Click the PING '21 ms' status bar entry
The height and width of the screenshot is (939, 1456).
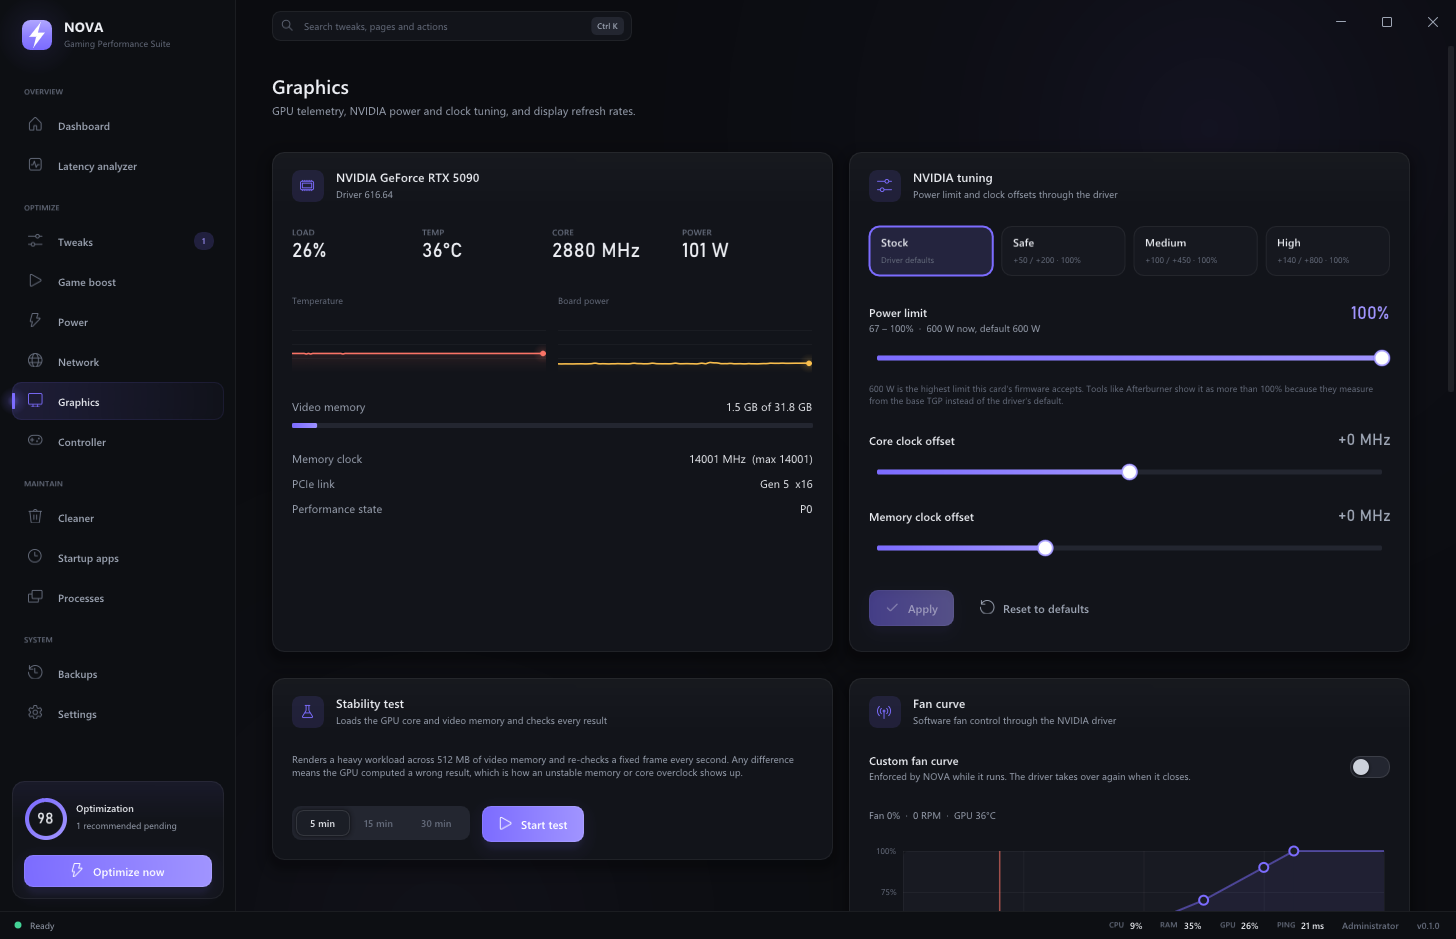[x=1300, y=925]
